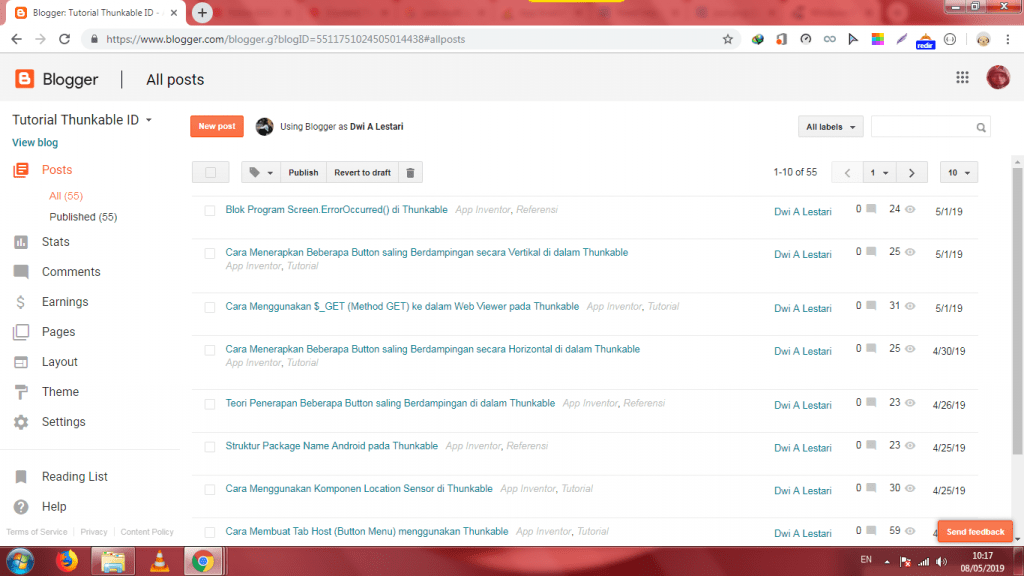1024x576 pixels.
Task: Open a new Chrome tab
Action: [202, 12]
